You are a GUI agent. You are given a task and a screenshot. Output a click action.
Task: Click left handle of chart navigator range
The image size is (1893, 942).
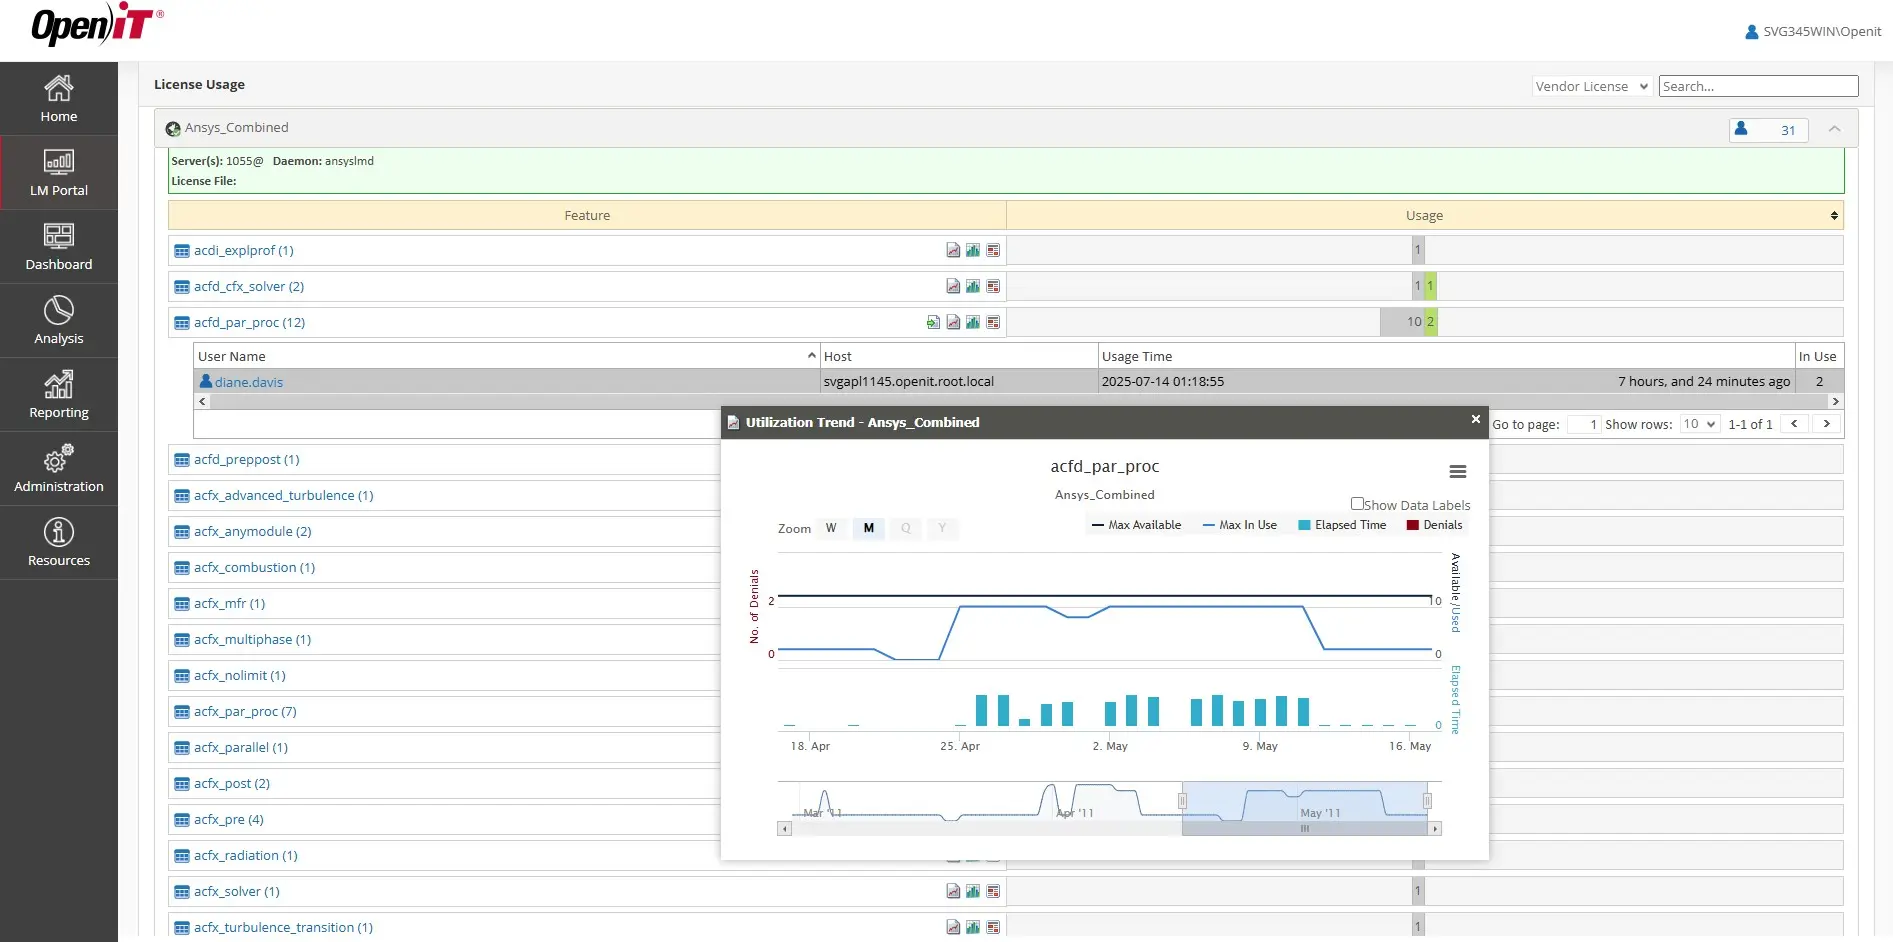[x=1182, y=801]
